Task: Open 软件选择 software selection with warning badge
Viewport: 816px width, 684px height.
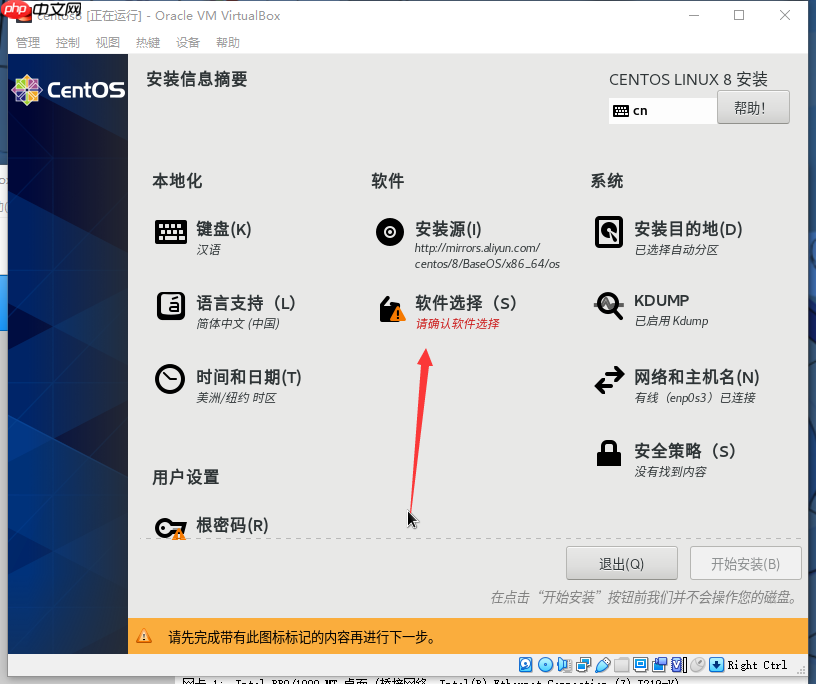Action: pos(390,308)
